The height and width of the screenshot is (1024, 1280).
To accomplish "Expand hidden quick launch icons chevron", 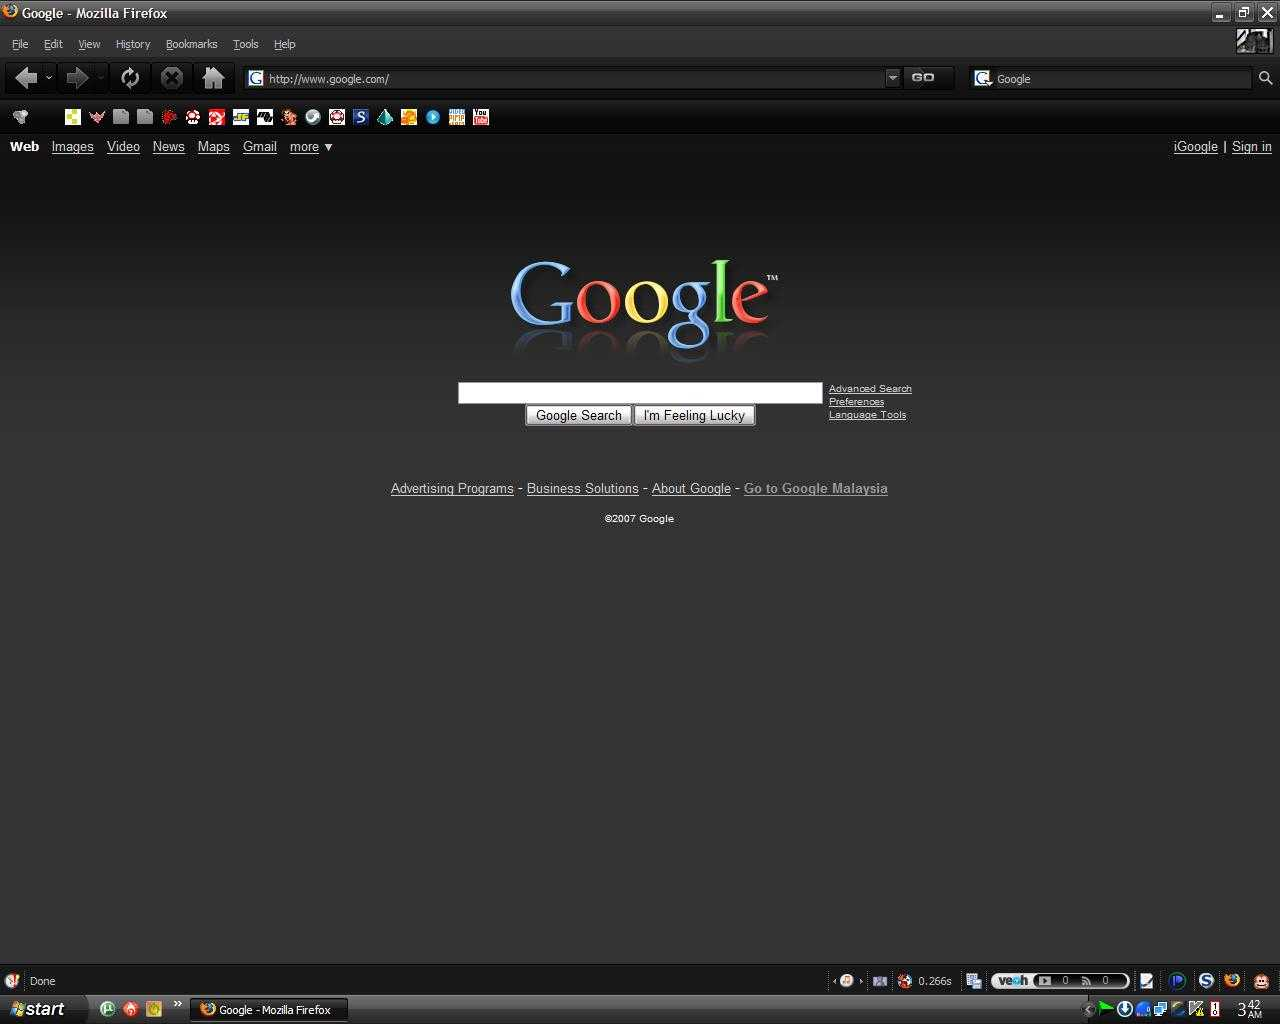I will click(x=177, y=1005).
